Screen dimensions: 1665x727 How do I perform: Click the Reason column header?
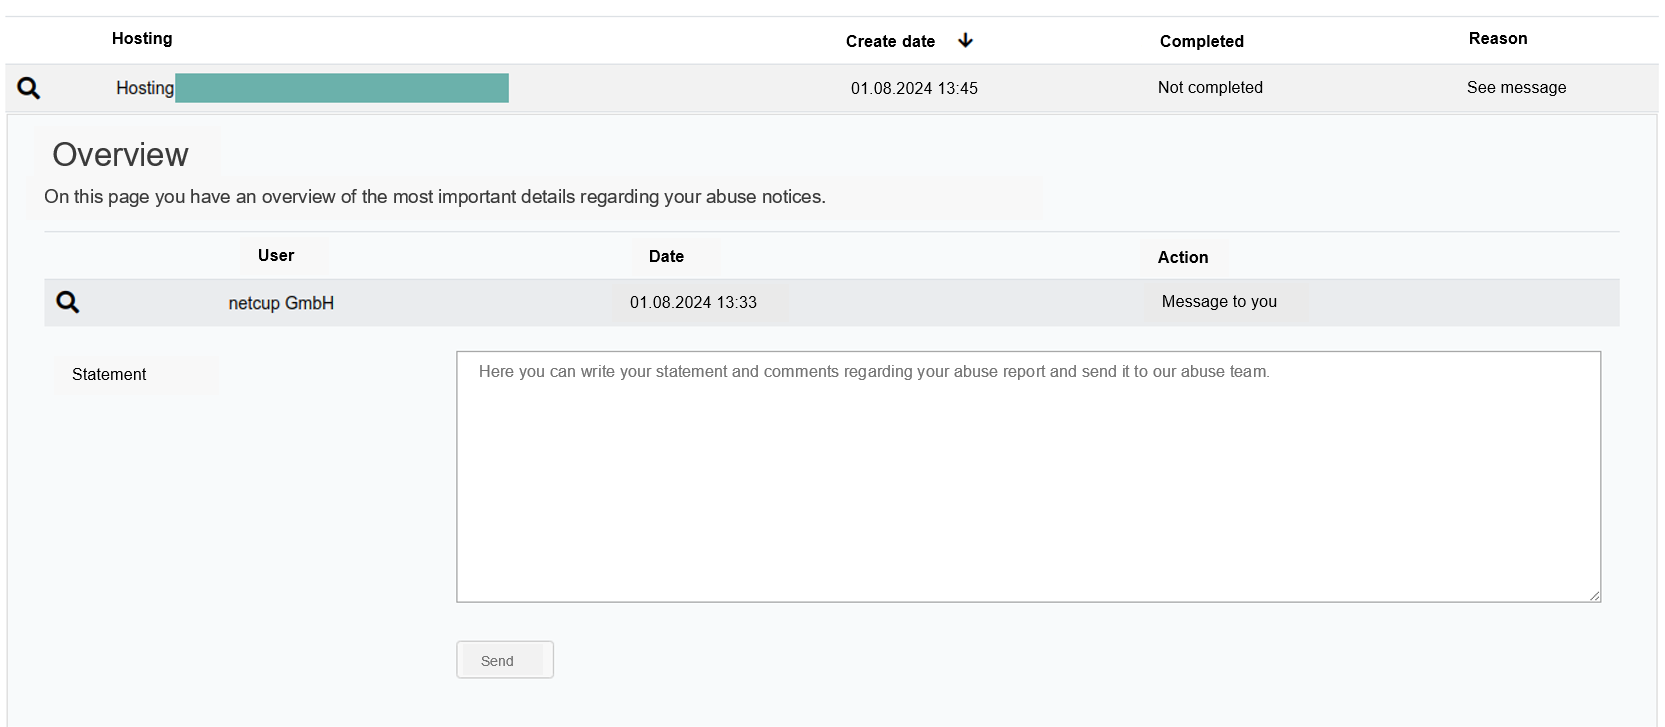[1497, 38]
